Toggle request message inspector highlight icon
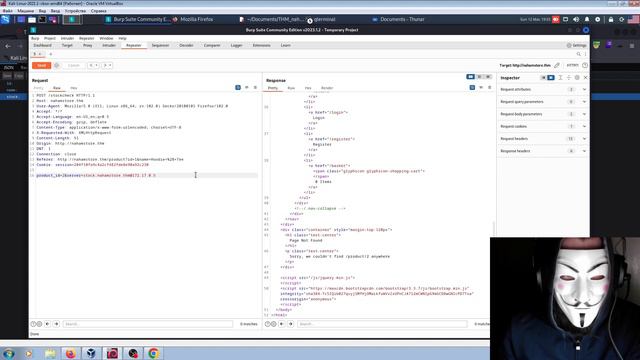The image size is (640, 360). (x=238, y=87)
